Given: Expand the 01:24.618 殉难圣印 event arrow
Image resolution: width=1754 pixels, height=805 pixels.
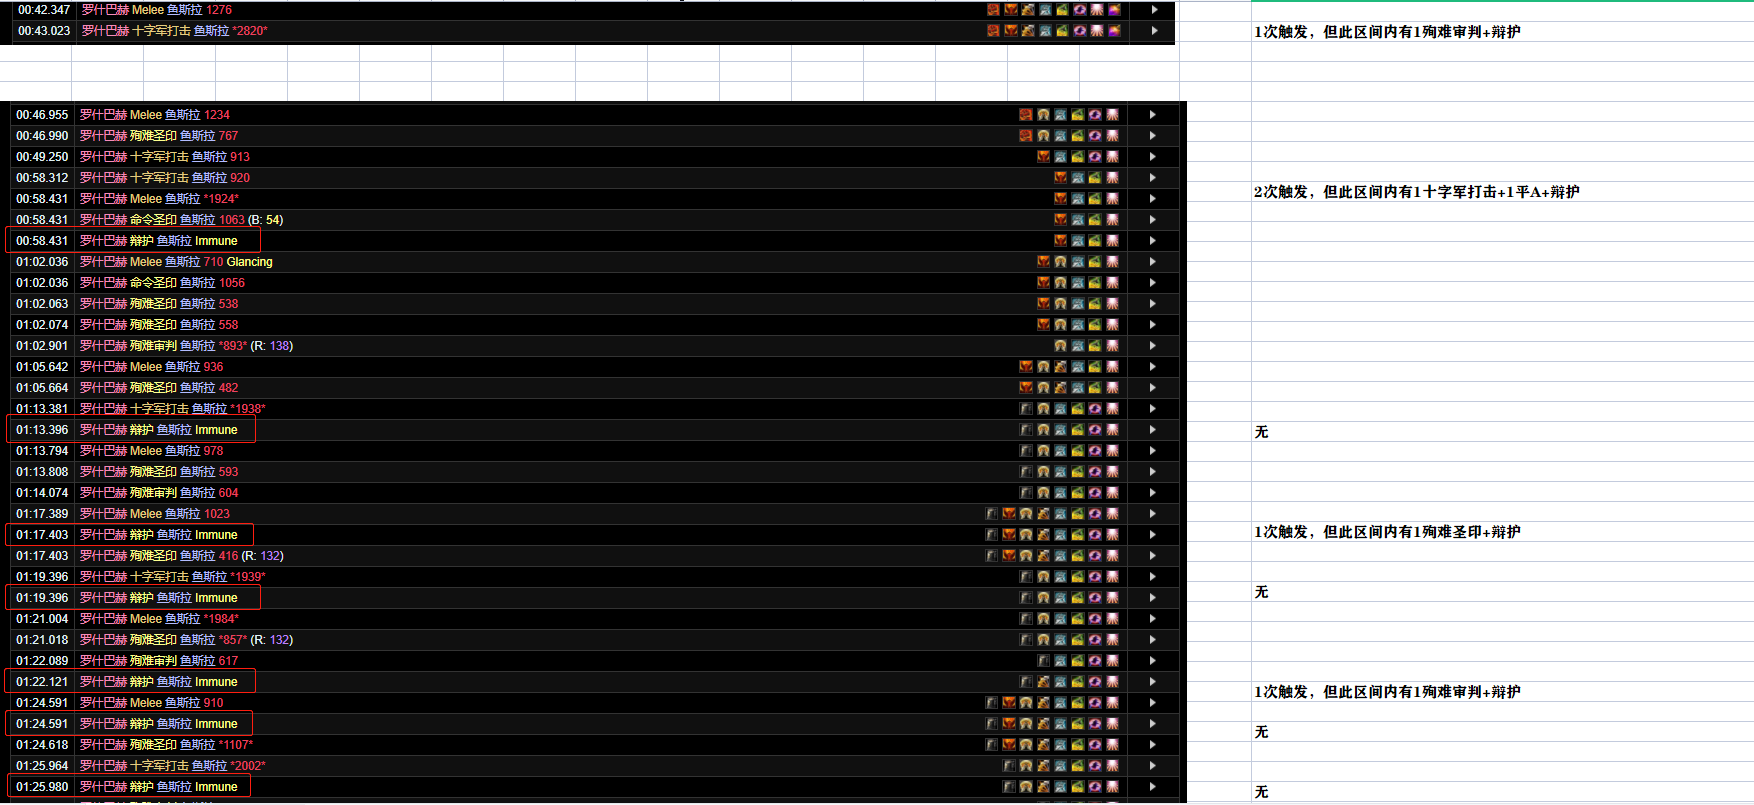Looking at the screenshot, I should (1152, 745).
